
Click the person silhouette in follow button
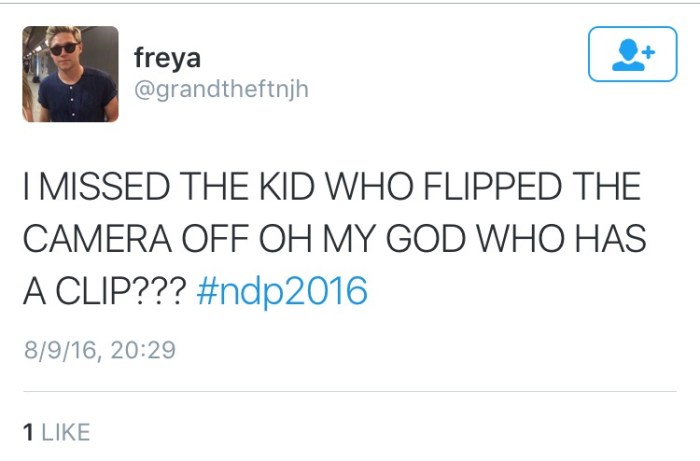pyautogui.click(x=629, y=55)
